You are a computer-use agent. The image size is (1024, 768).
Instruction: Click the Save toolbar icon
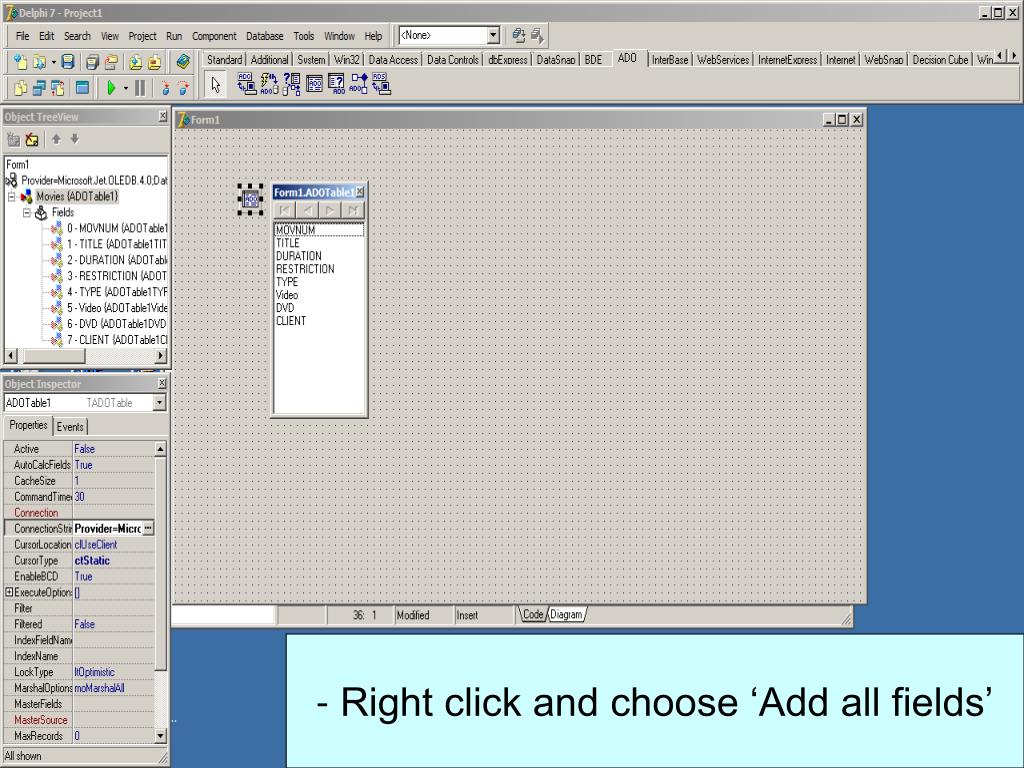click(x=68, y=62)
